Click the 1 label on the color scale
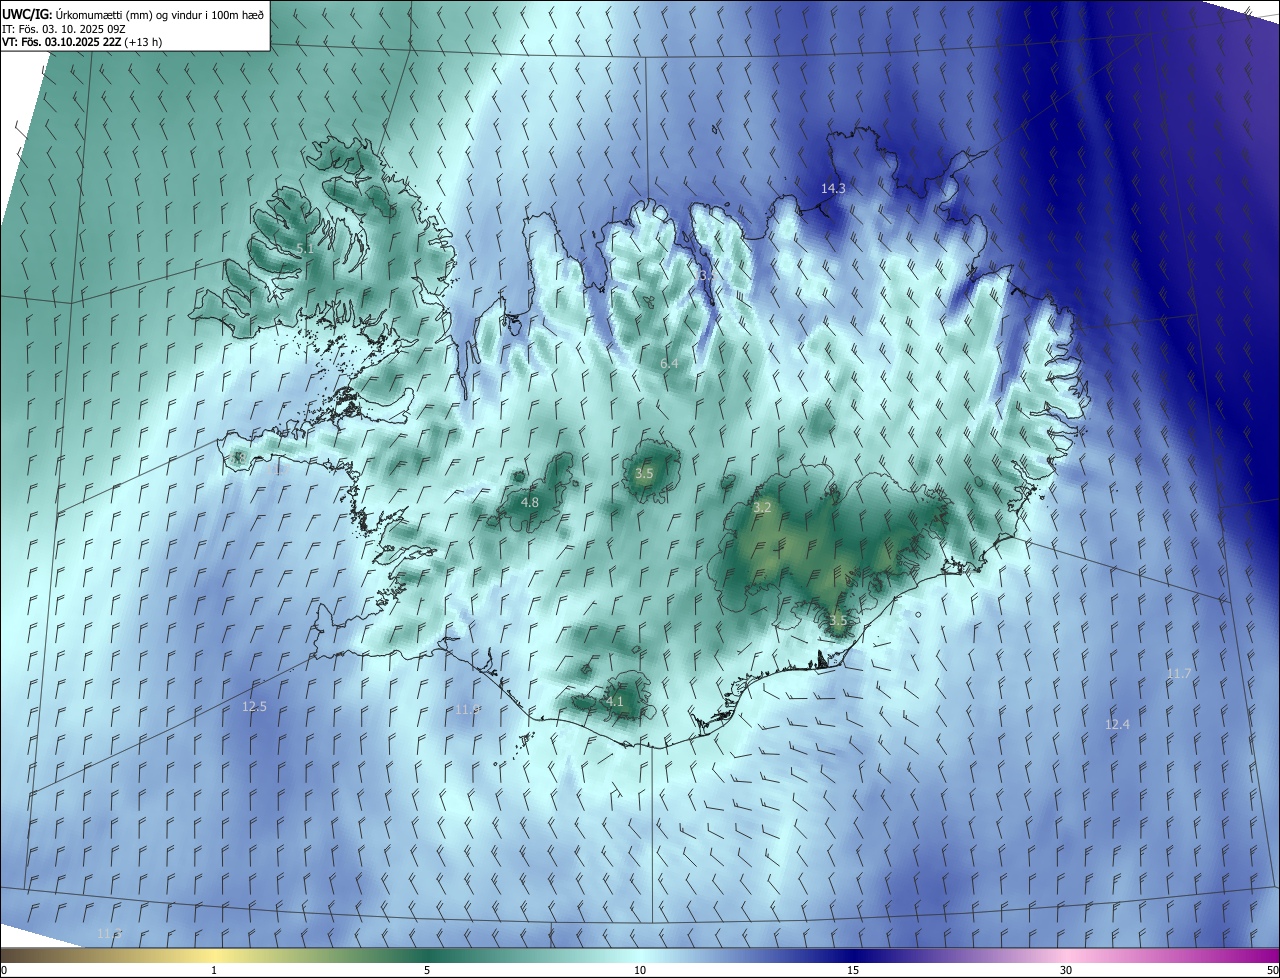The width and height of the screenshot is (1280, 978). 214,970
